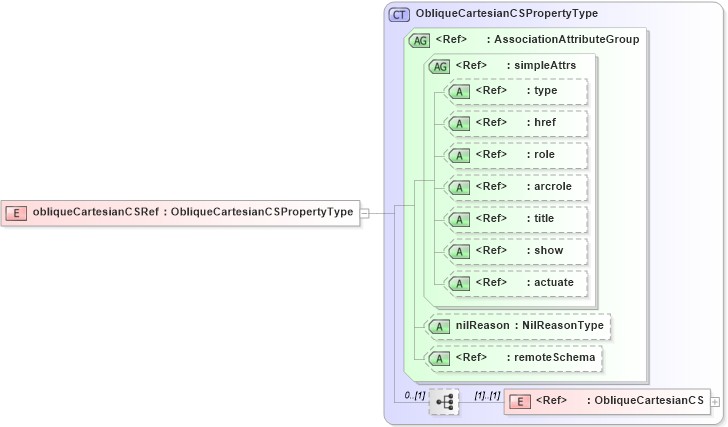Select the ': AssociationAttributeGroup' label
728x427 pixels.
click(563, 39)
